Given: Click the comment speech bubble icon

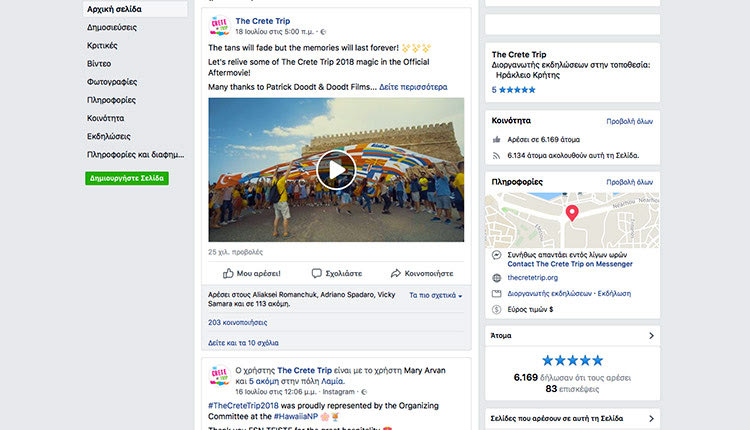Looking at the screenshot, I should coord(316,273).
